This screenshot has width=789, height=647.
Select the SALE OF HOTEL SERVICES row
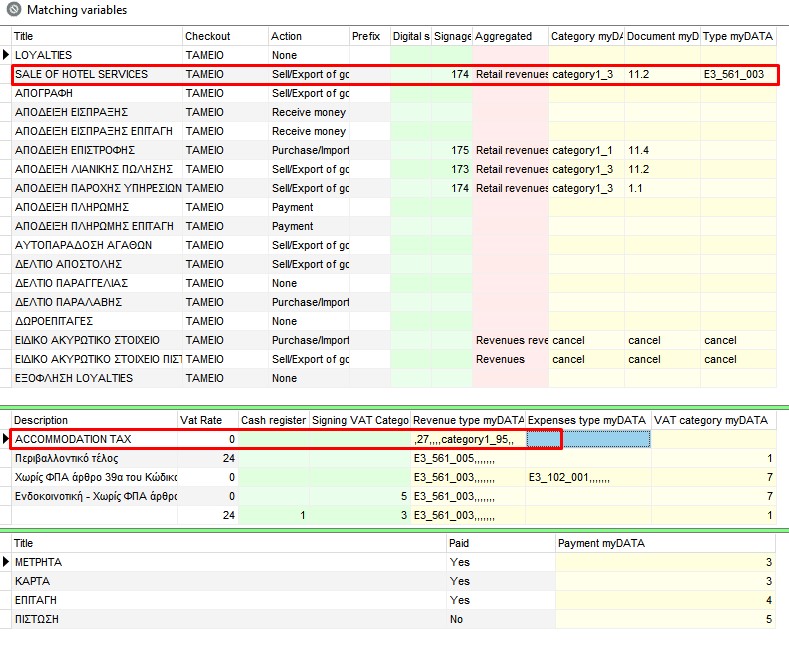click(394, 74)
